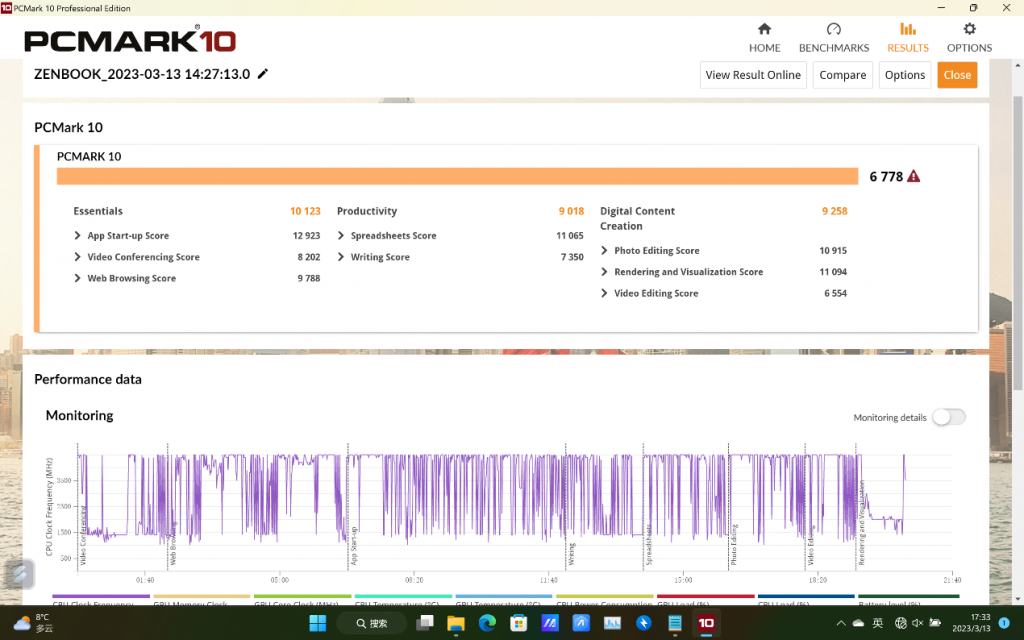Screen dimensions: 1024x640
Task: Click the OneDrive cloud tray icon
Action: point(858,623)
